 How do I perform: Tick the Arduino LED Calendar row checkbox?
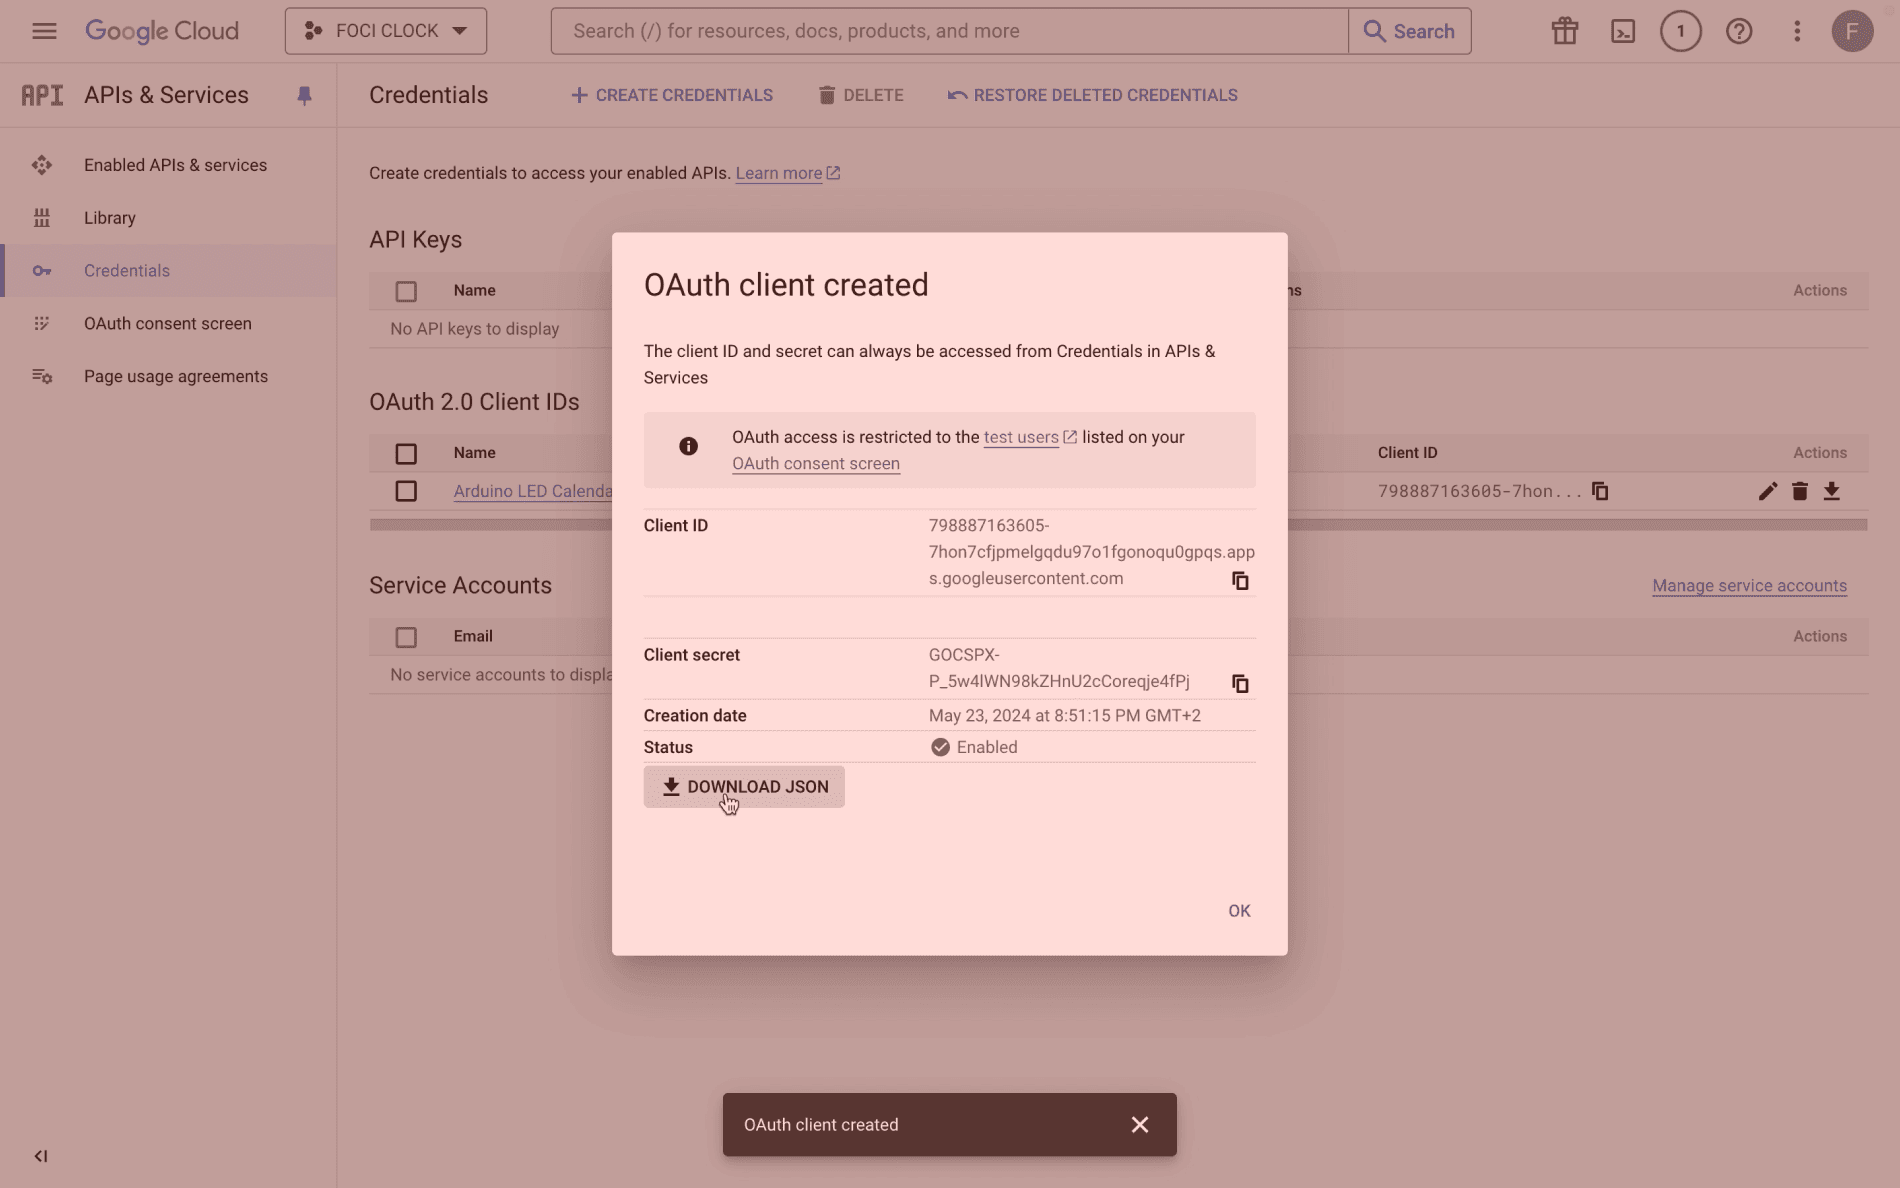point(406,491)
